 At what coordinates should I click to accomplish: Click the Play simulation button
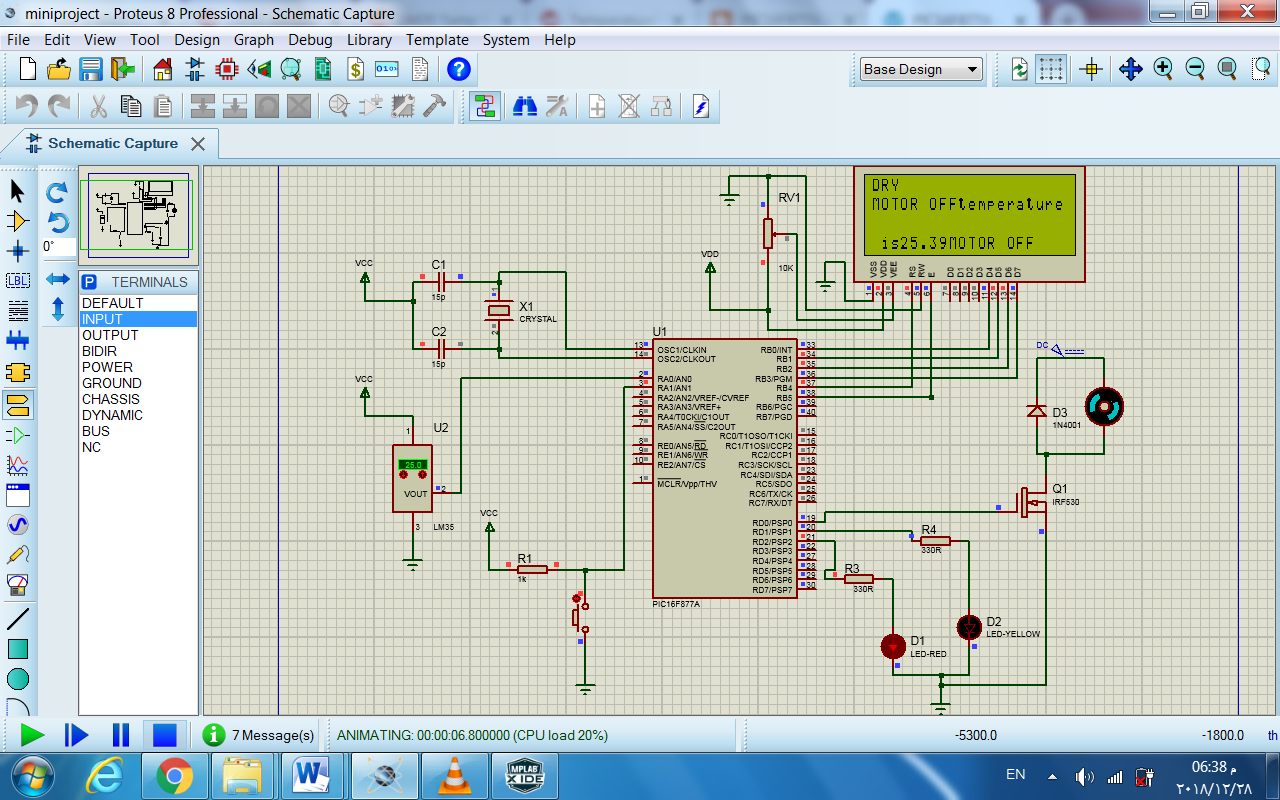[x=32, y=735]
